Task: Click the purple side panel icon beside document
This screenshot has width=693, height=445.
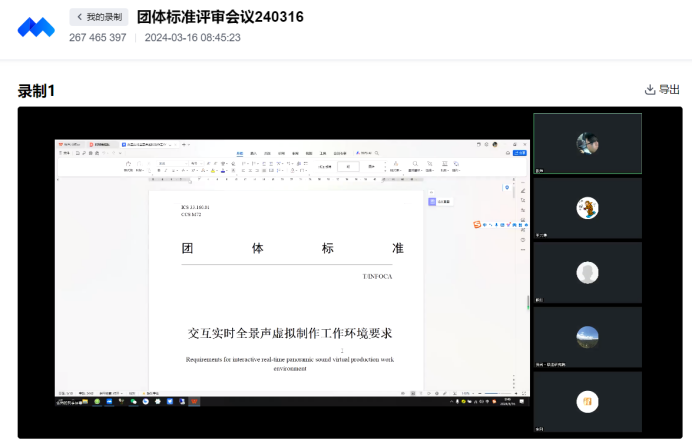Action: (432, 201)
